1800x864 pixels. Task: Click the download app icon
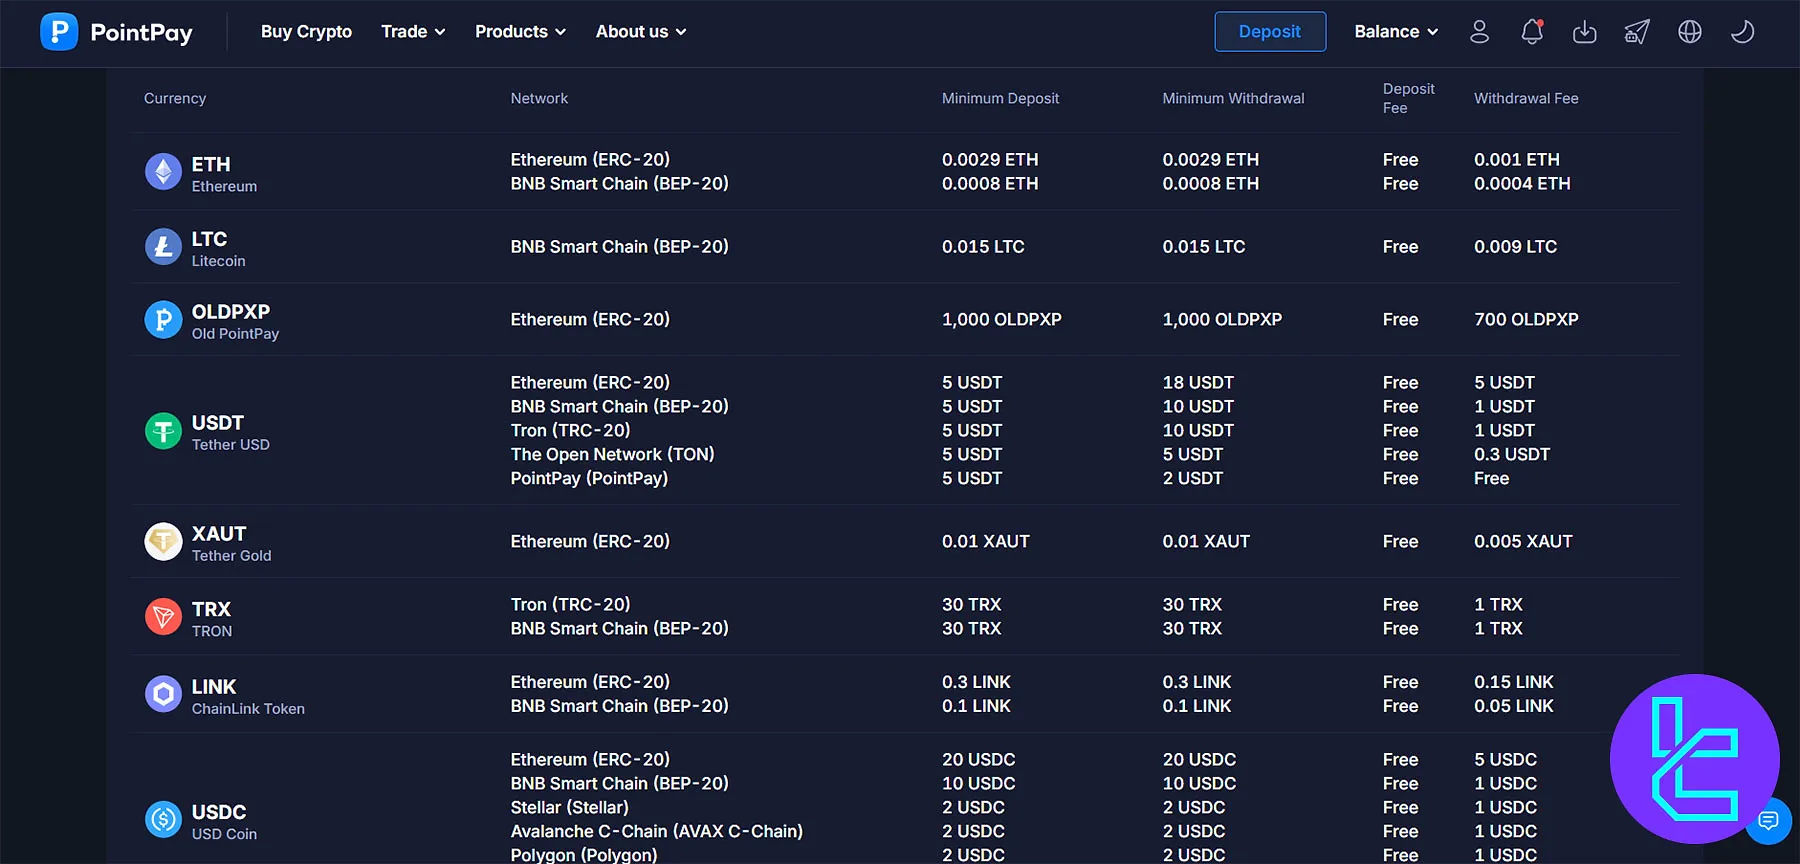tap(1585, 32)
